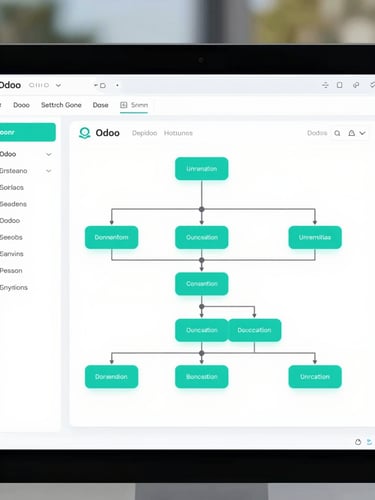This screenshot has height=500, width=375.
Task: Expand the Ersteano sidebar chevron
Action: click(49, 171)
